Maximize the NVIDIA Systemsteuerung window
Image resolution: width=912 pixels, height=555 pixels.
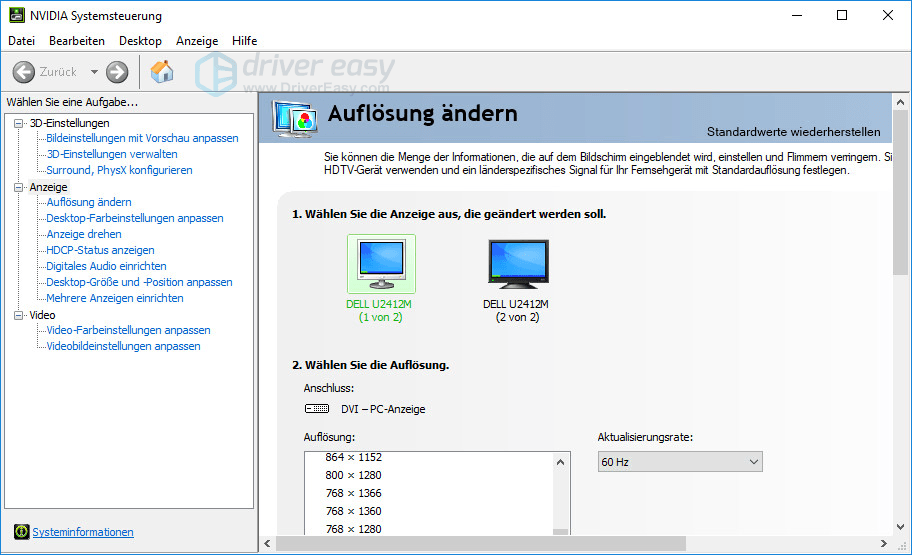click(x=842, y=16)
